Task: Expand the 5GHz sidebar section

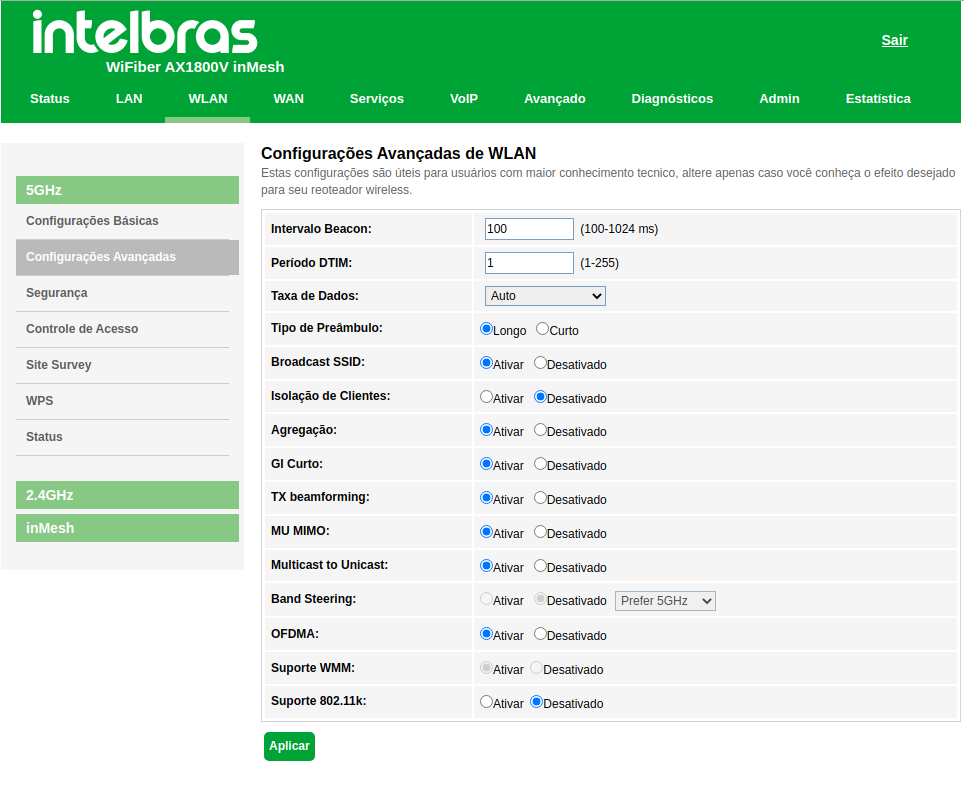Action: tap(127, 190)
